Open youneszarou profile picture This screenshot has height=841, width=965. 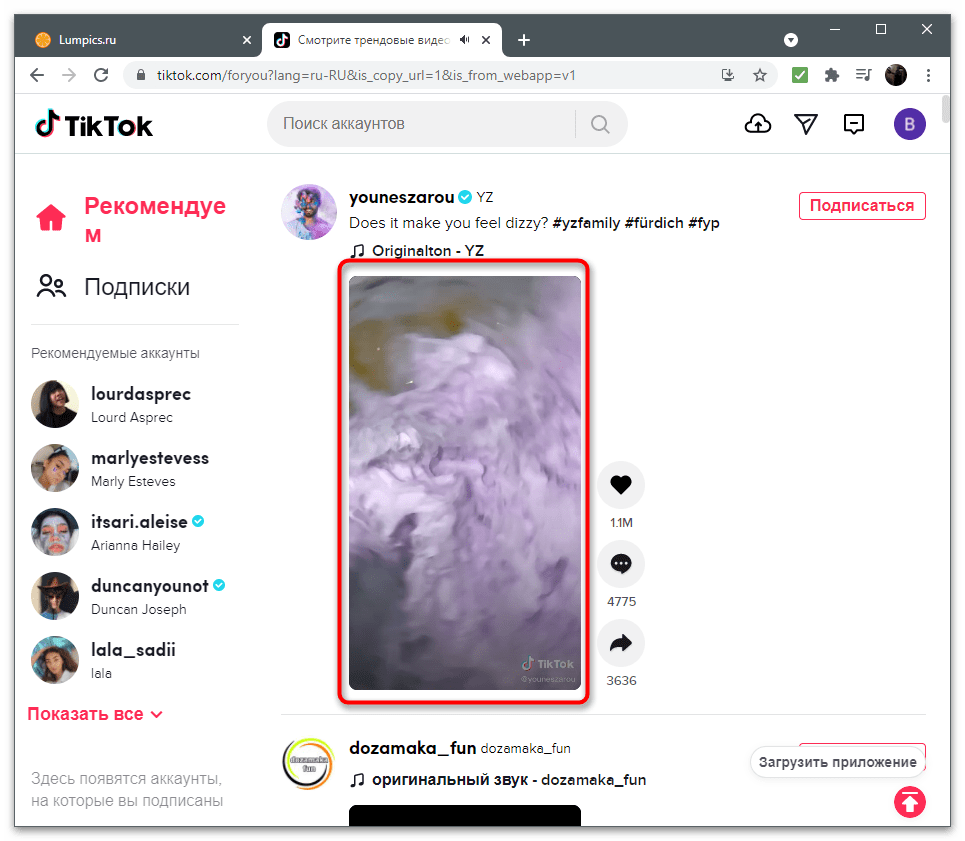309,212
